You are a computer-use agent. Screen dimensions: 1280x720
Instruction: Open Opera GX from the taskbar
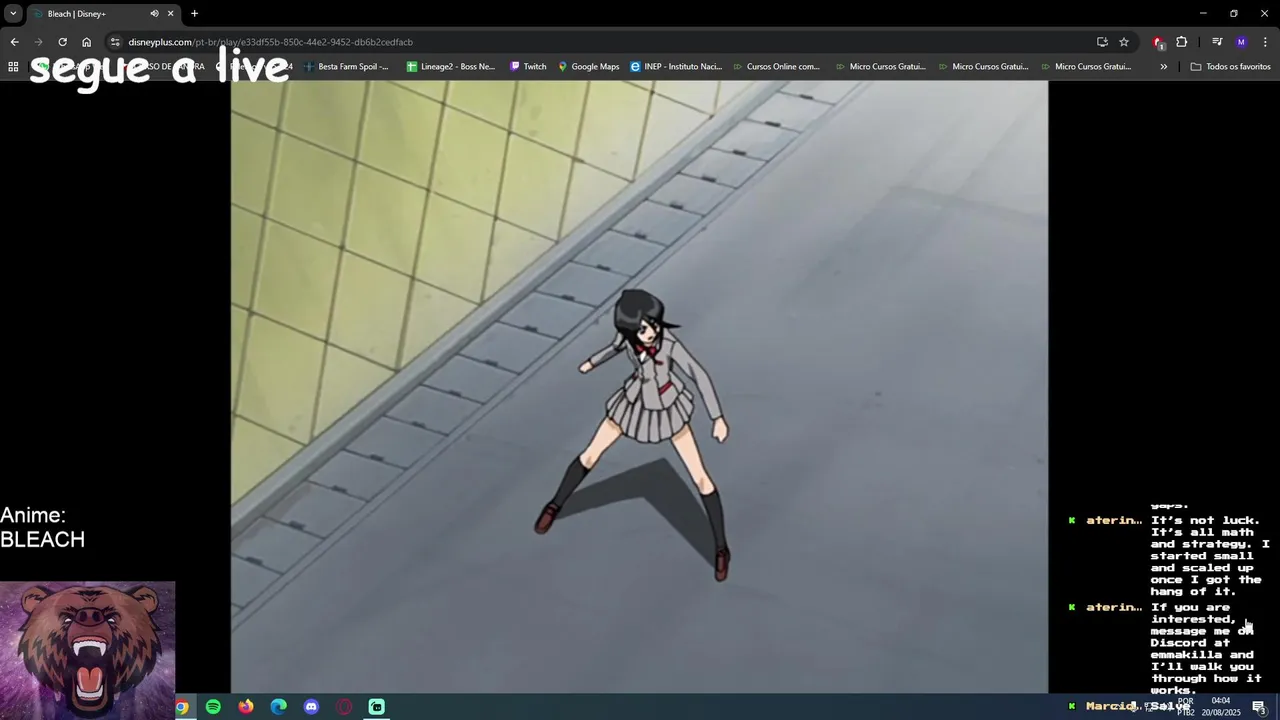pyautogui.click(x=344, y=707)
